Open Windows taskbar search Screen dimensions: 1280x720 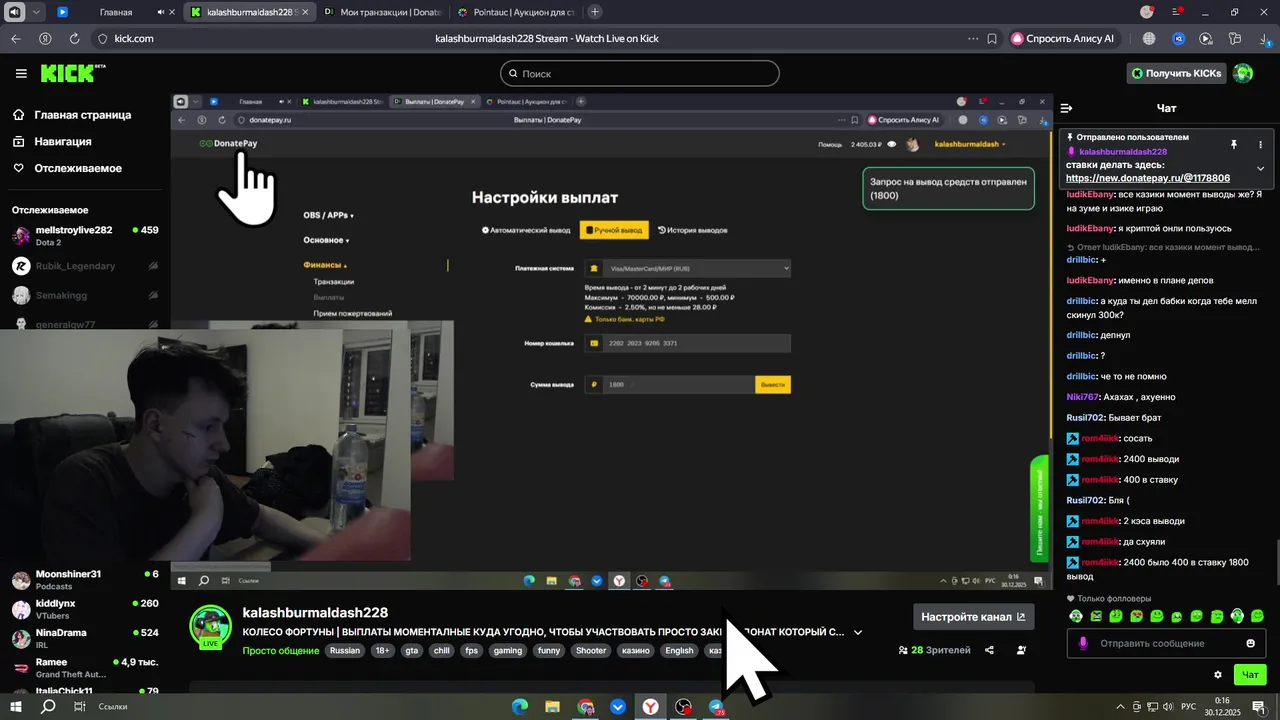[47, 707]
